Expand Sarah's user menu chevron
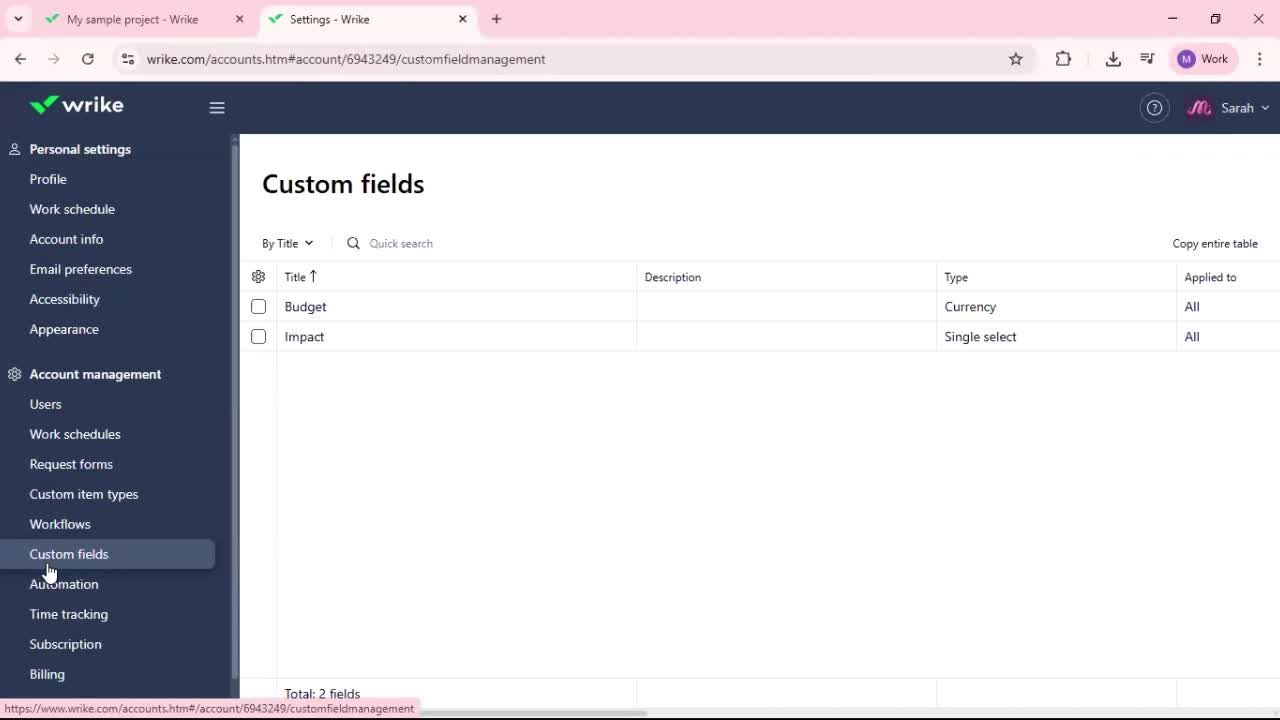Image resolution: width=1280 pixels, height=720 pixels. (1265, 108)
